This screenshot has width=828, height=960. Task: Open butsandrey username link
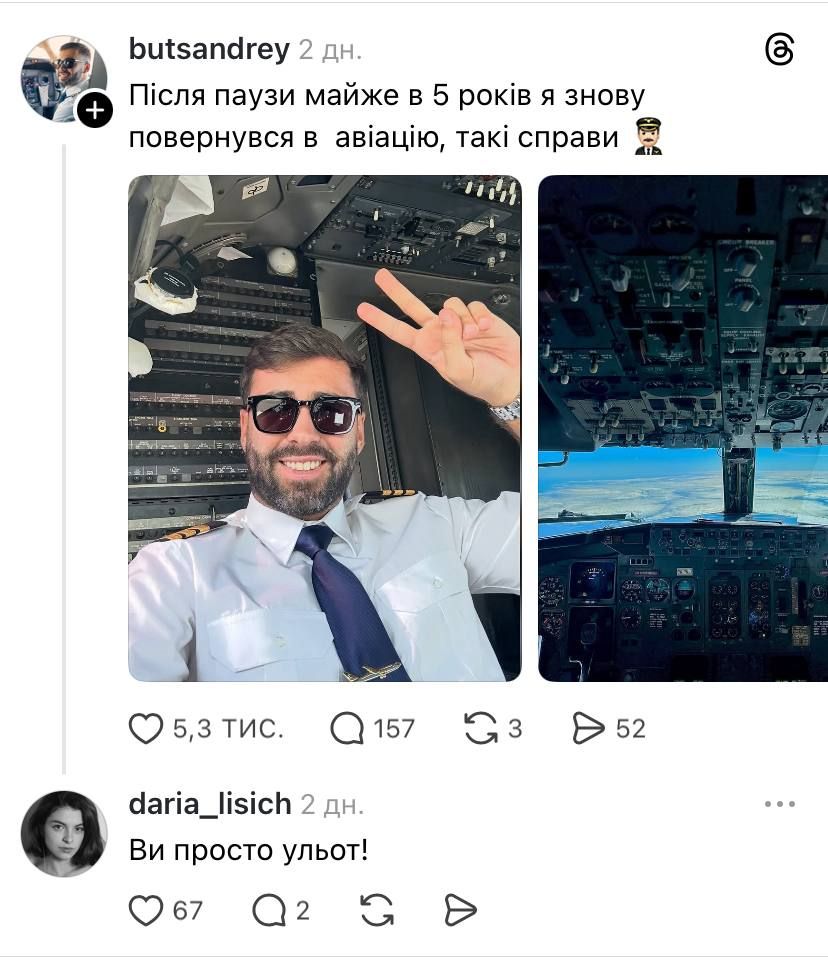coord(209,50)
